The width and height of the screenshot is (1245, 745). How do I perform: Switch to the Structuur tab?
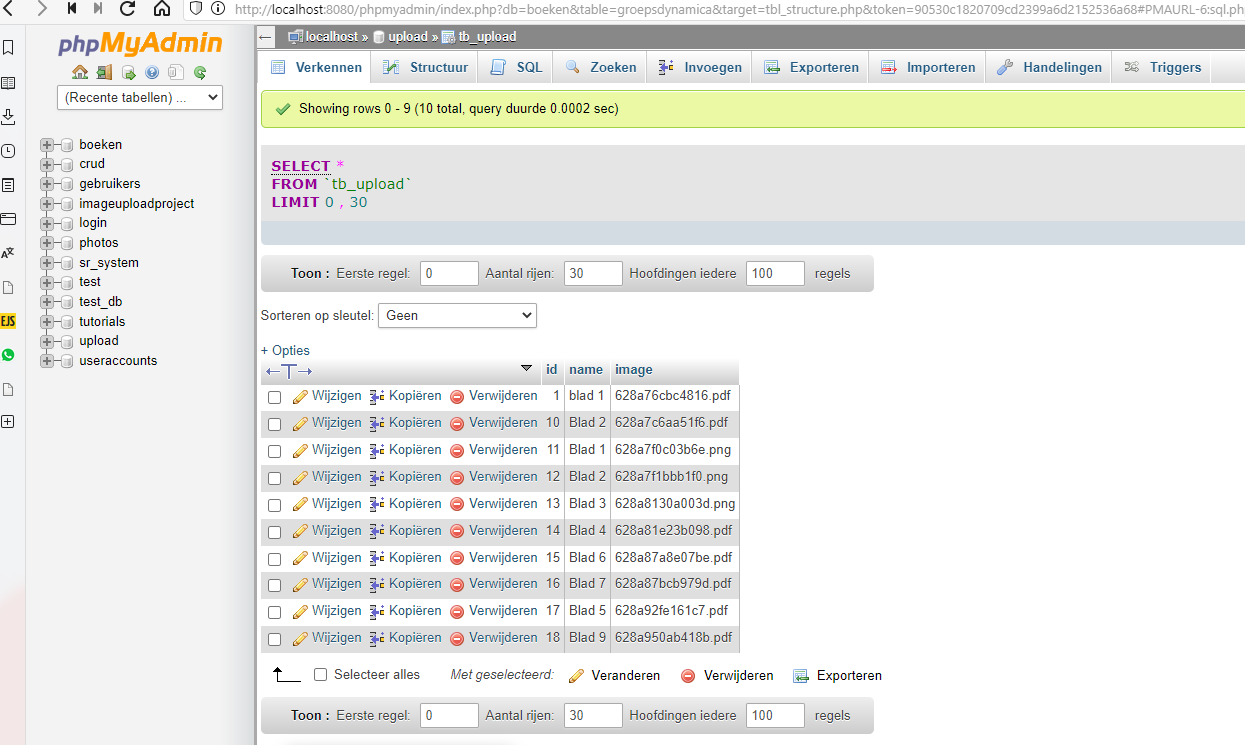tap(425, 67)
